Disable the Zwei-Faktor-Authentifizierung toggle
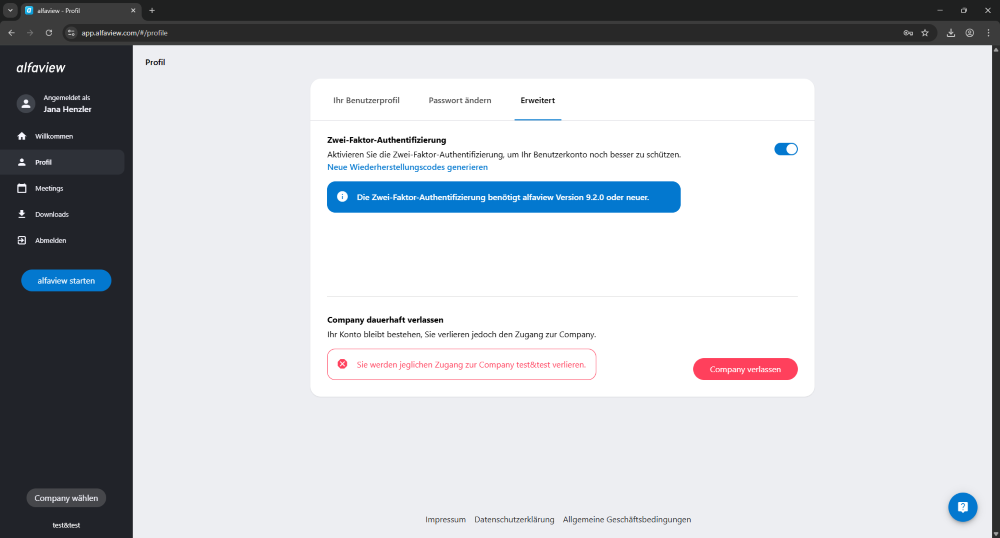The image size is (1000, 538). pyautogui.click(x=785, y=149)
